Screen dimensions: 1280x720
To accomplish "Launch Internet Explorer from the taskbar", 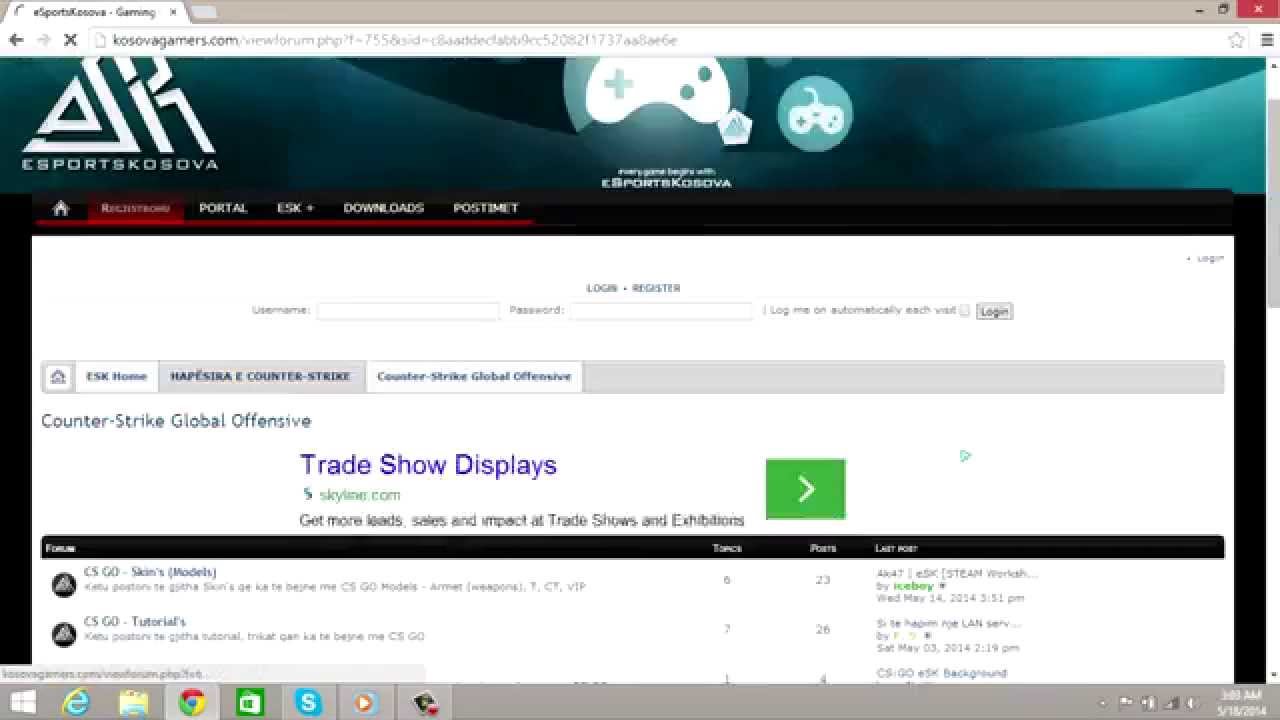I will click(x=76, y=702).
